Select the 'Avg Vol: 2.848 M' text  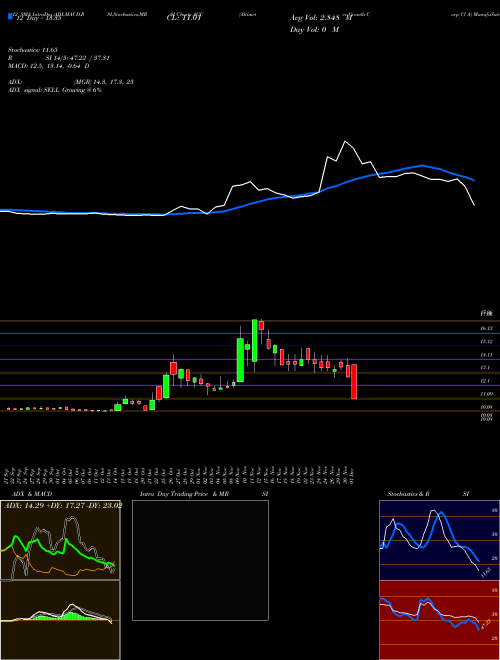320,18
